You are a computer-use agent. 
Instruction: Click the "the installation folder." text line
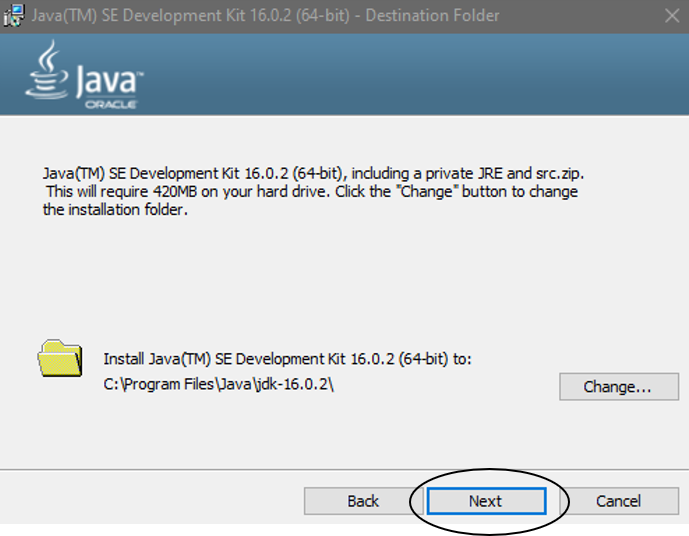tap(116, 210)
